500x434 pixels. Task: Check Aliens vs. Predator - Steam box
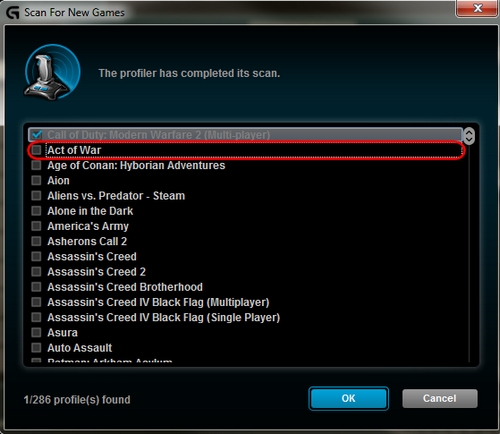(36, 196)
